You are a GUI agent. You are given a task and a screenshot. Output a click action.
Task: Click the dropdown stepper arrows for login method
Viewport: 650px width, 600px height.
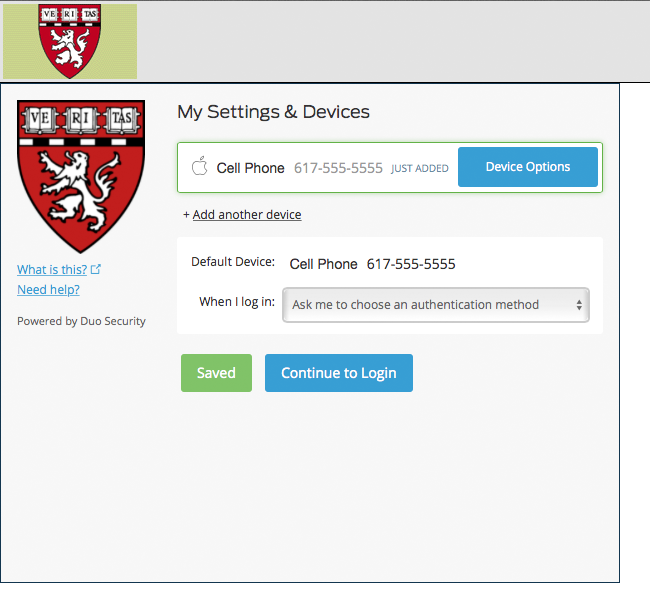point(579,305)
